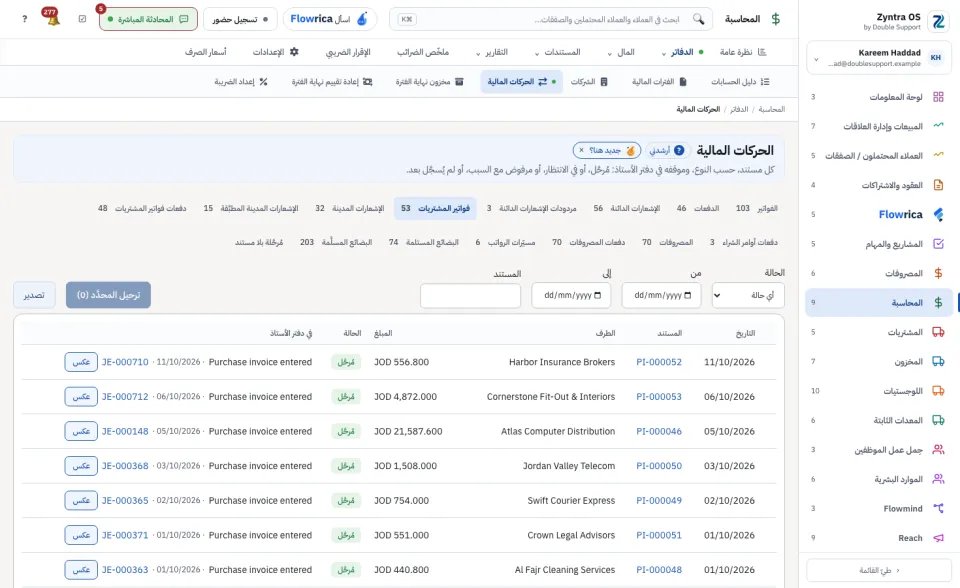The width and height of the screenshot is (960, 588).
Task: Open the notifications bell icon
Action: tap(53, 18)
